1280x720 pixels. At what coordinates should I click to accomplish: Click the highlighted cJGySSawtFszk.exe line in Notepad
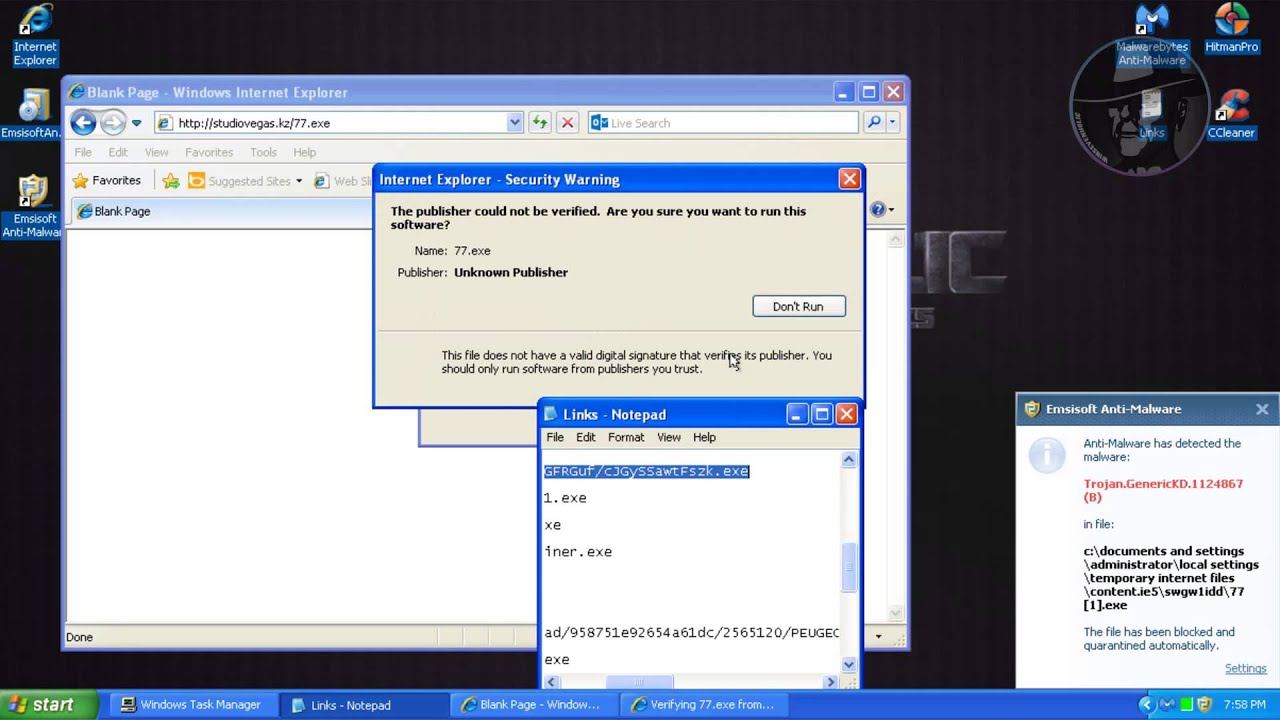[x=646, y=471]
